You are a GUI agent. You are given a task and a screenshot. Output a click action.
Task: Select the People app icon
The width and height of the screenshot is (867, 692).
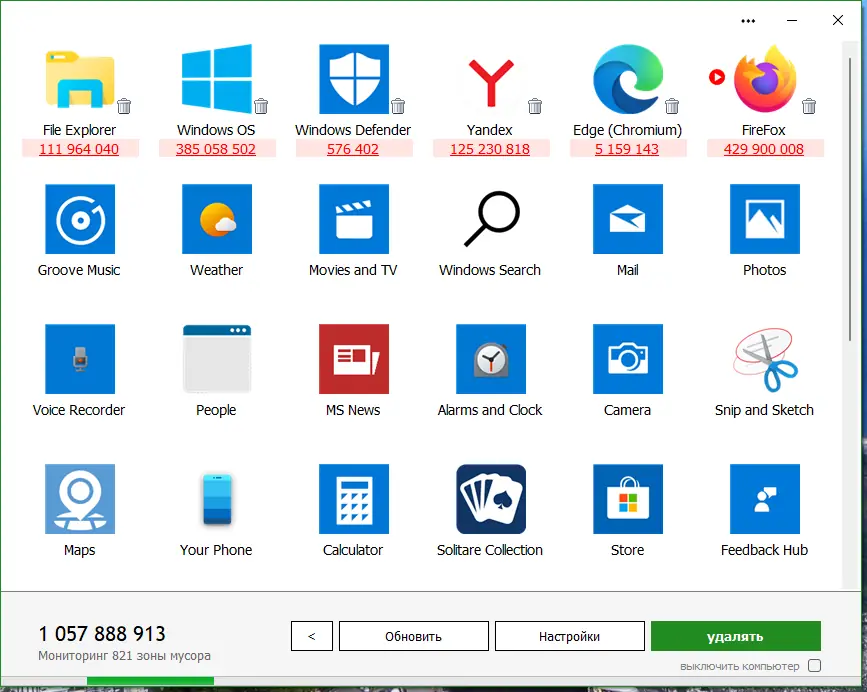click(x=217, y=359)
